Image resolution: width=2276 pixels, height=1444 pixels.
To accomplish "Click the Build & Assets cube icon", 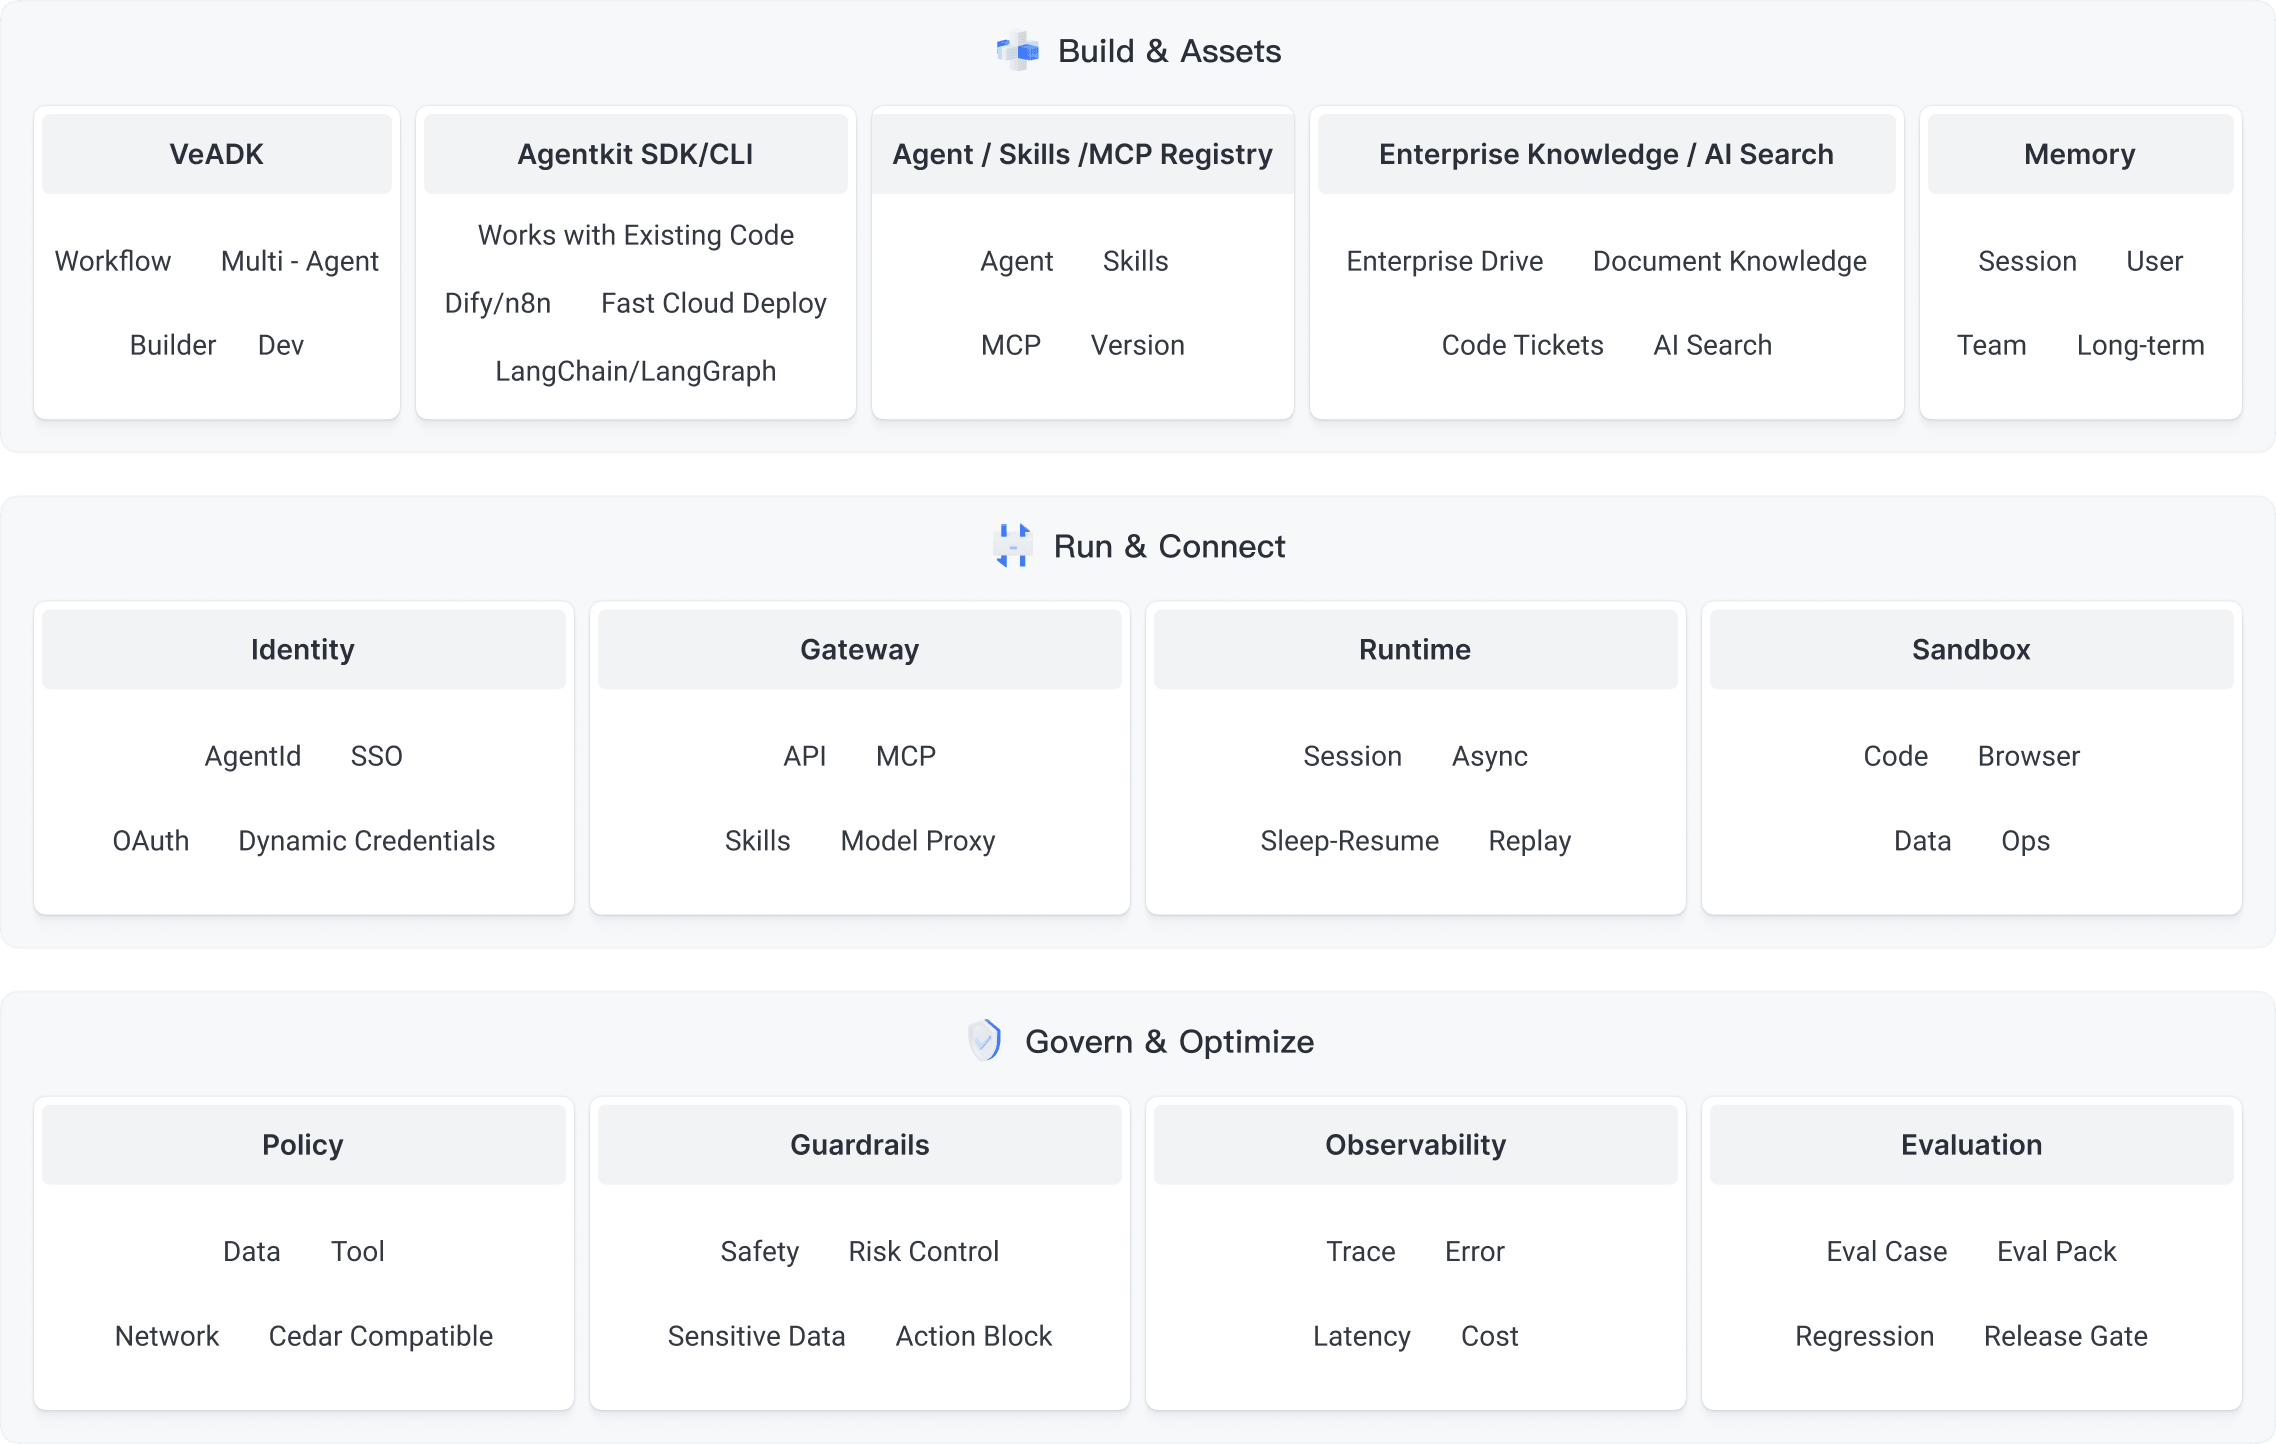I will click(x=1018, y=51).
